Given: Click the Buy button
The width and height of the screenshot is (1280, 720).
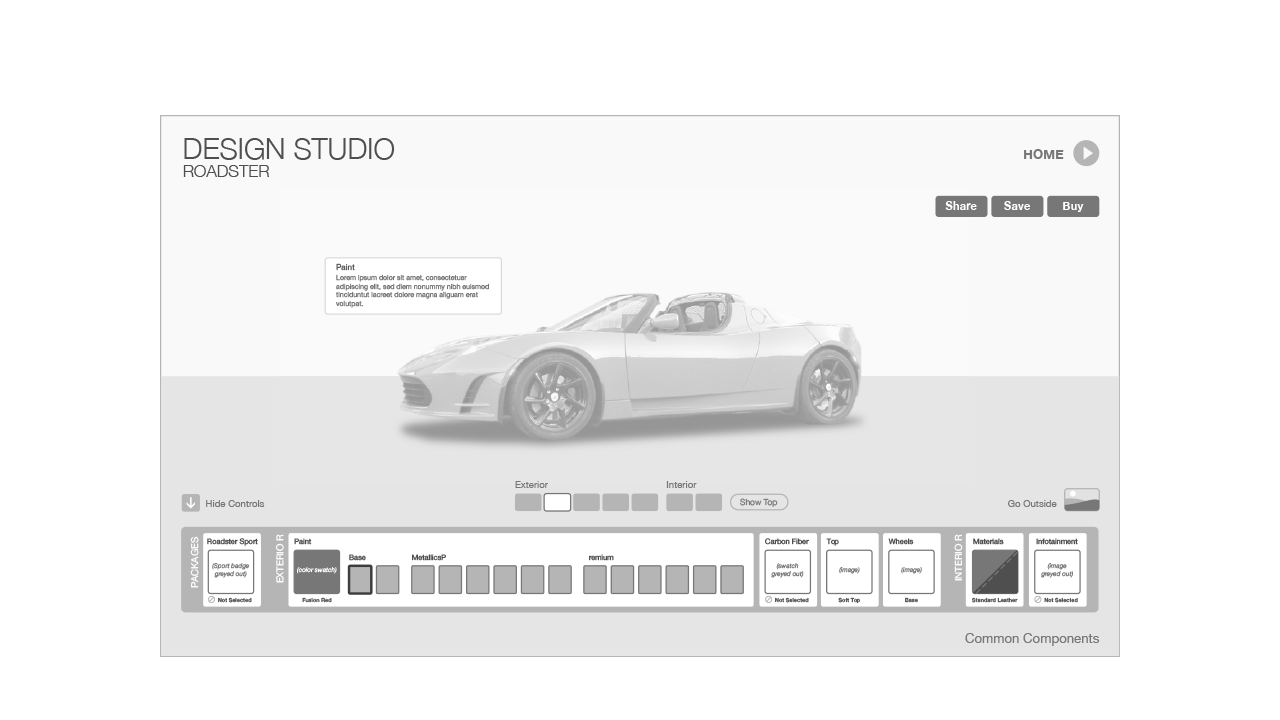Looking at the screenshot, I should pyautogui.click(x=1073, y=206).
